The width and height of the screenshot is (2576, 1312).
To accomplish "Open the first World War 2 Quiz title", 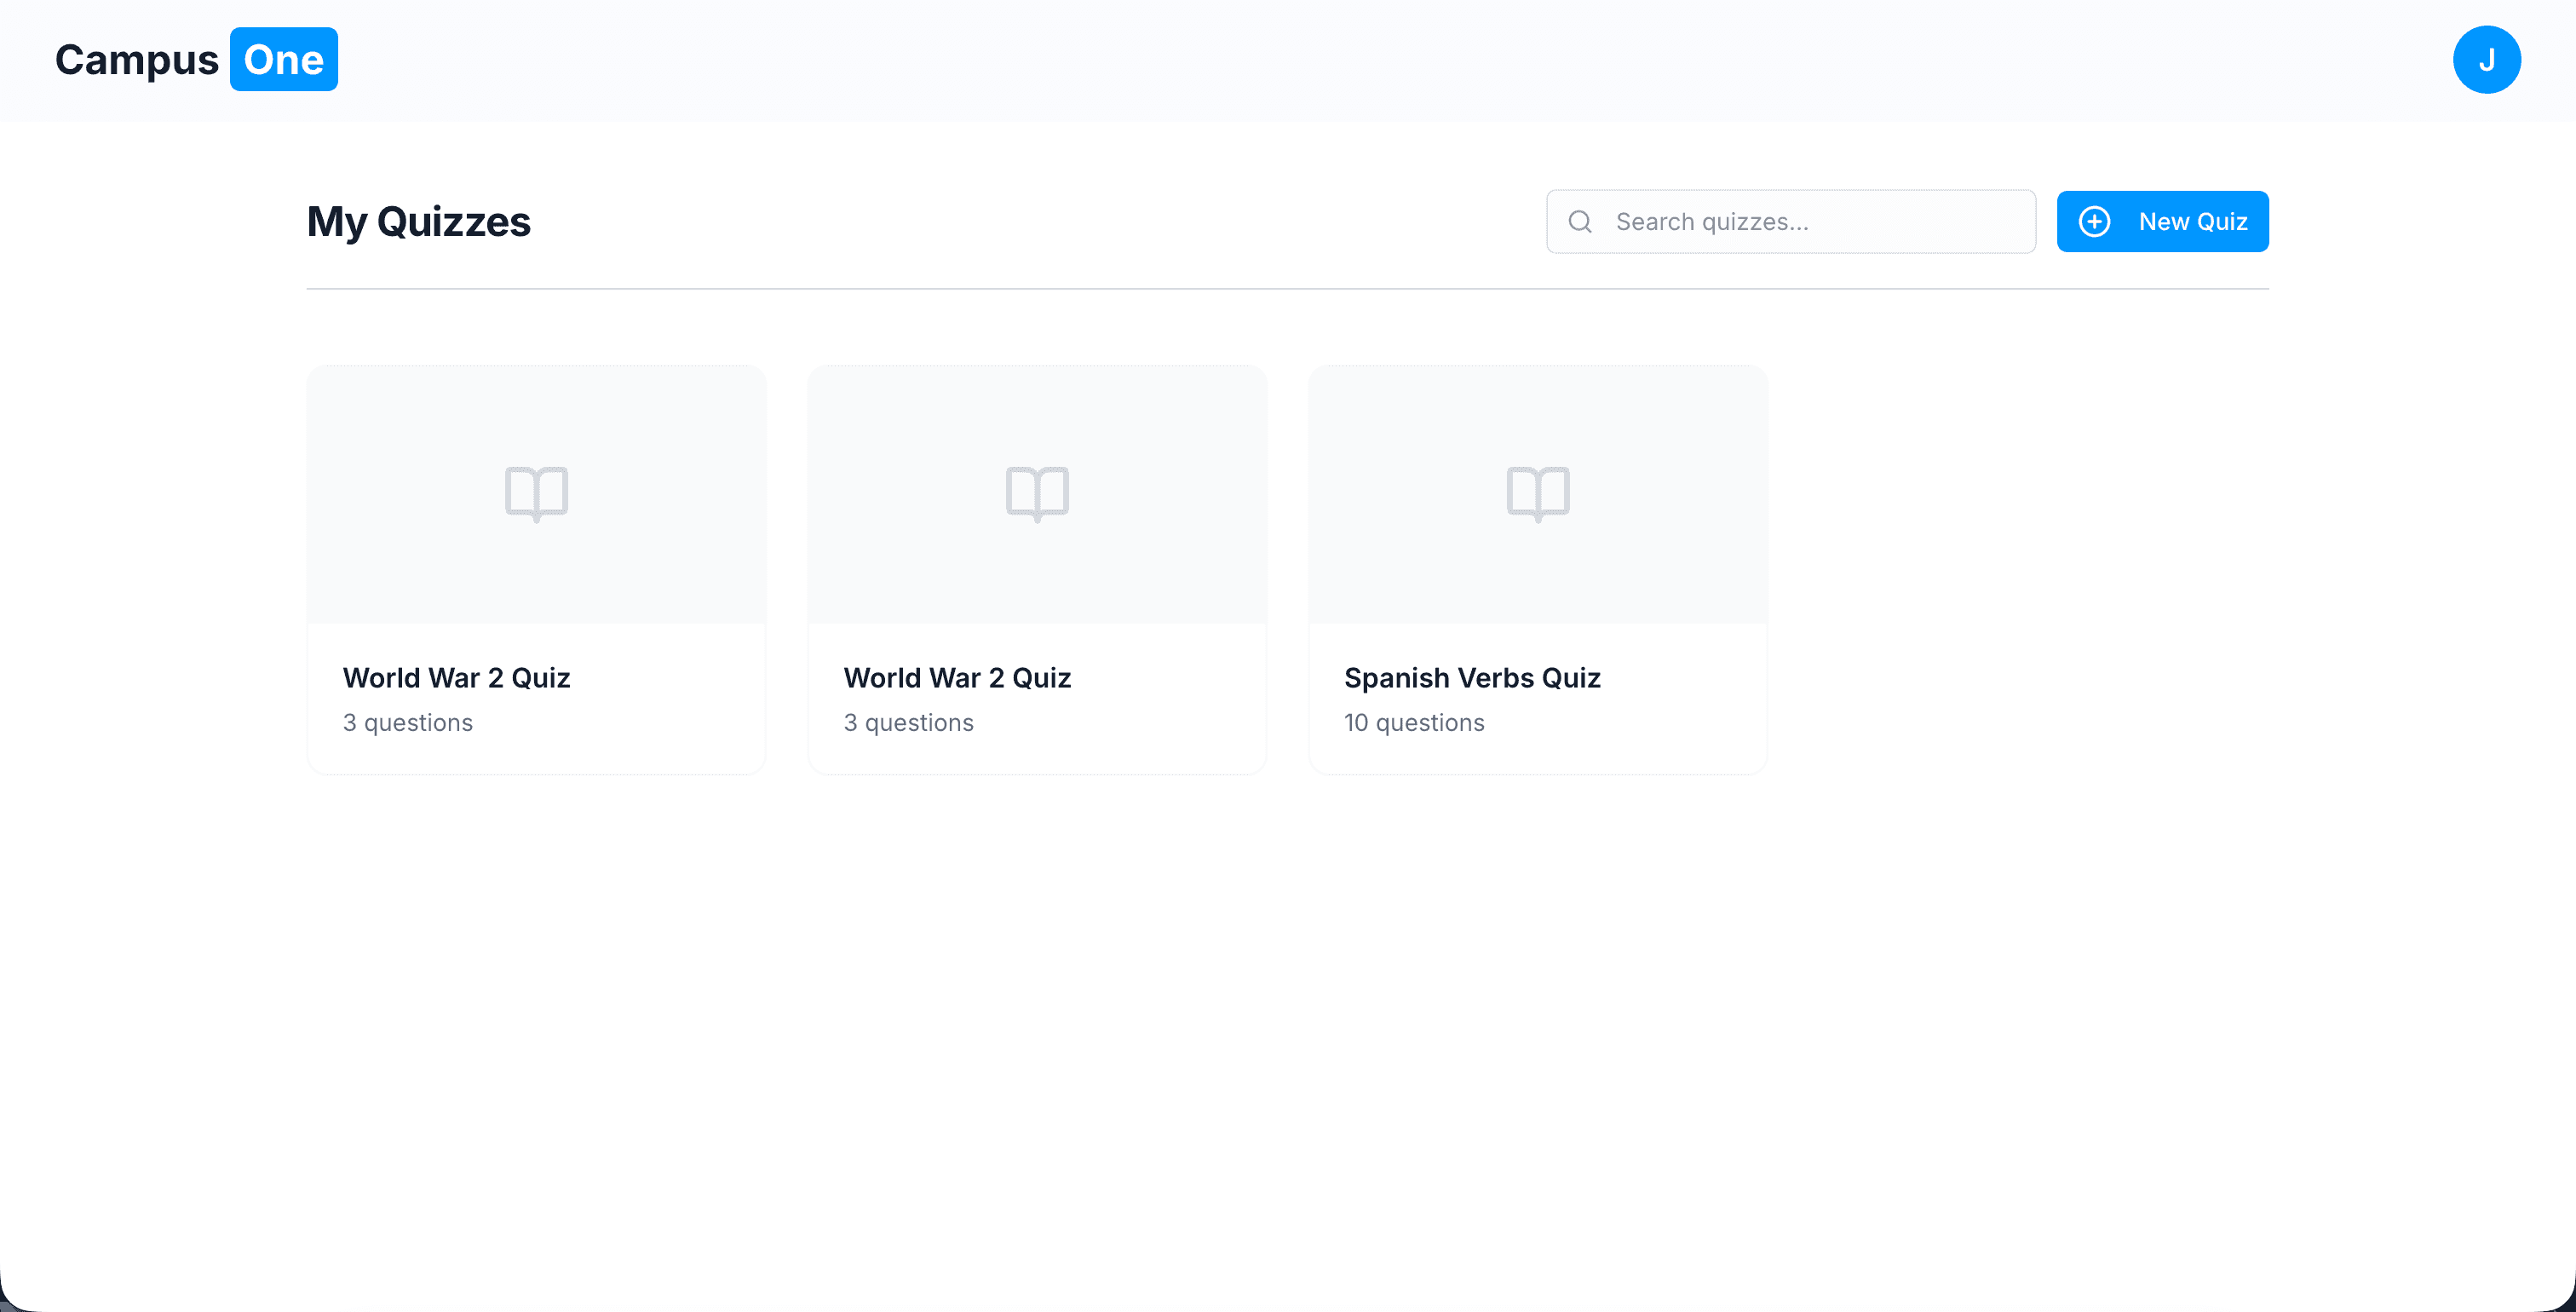I will point(456,677).
